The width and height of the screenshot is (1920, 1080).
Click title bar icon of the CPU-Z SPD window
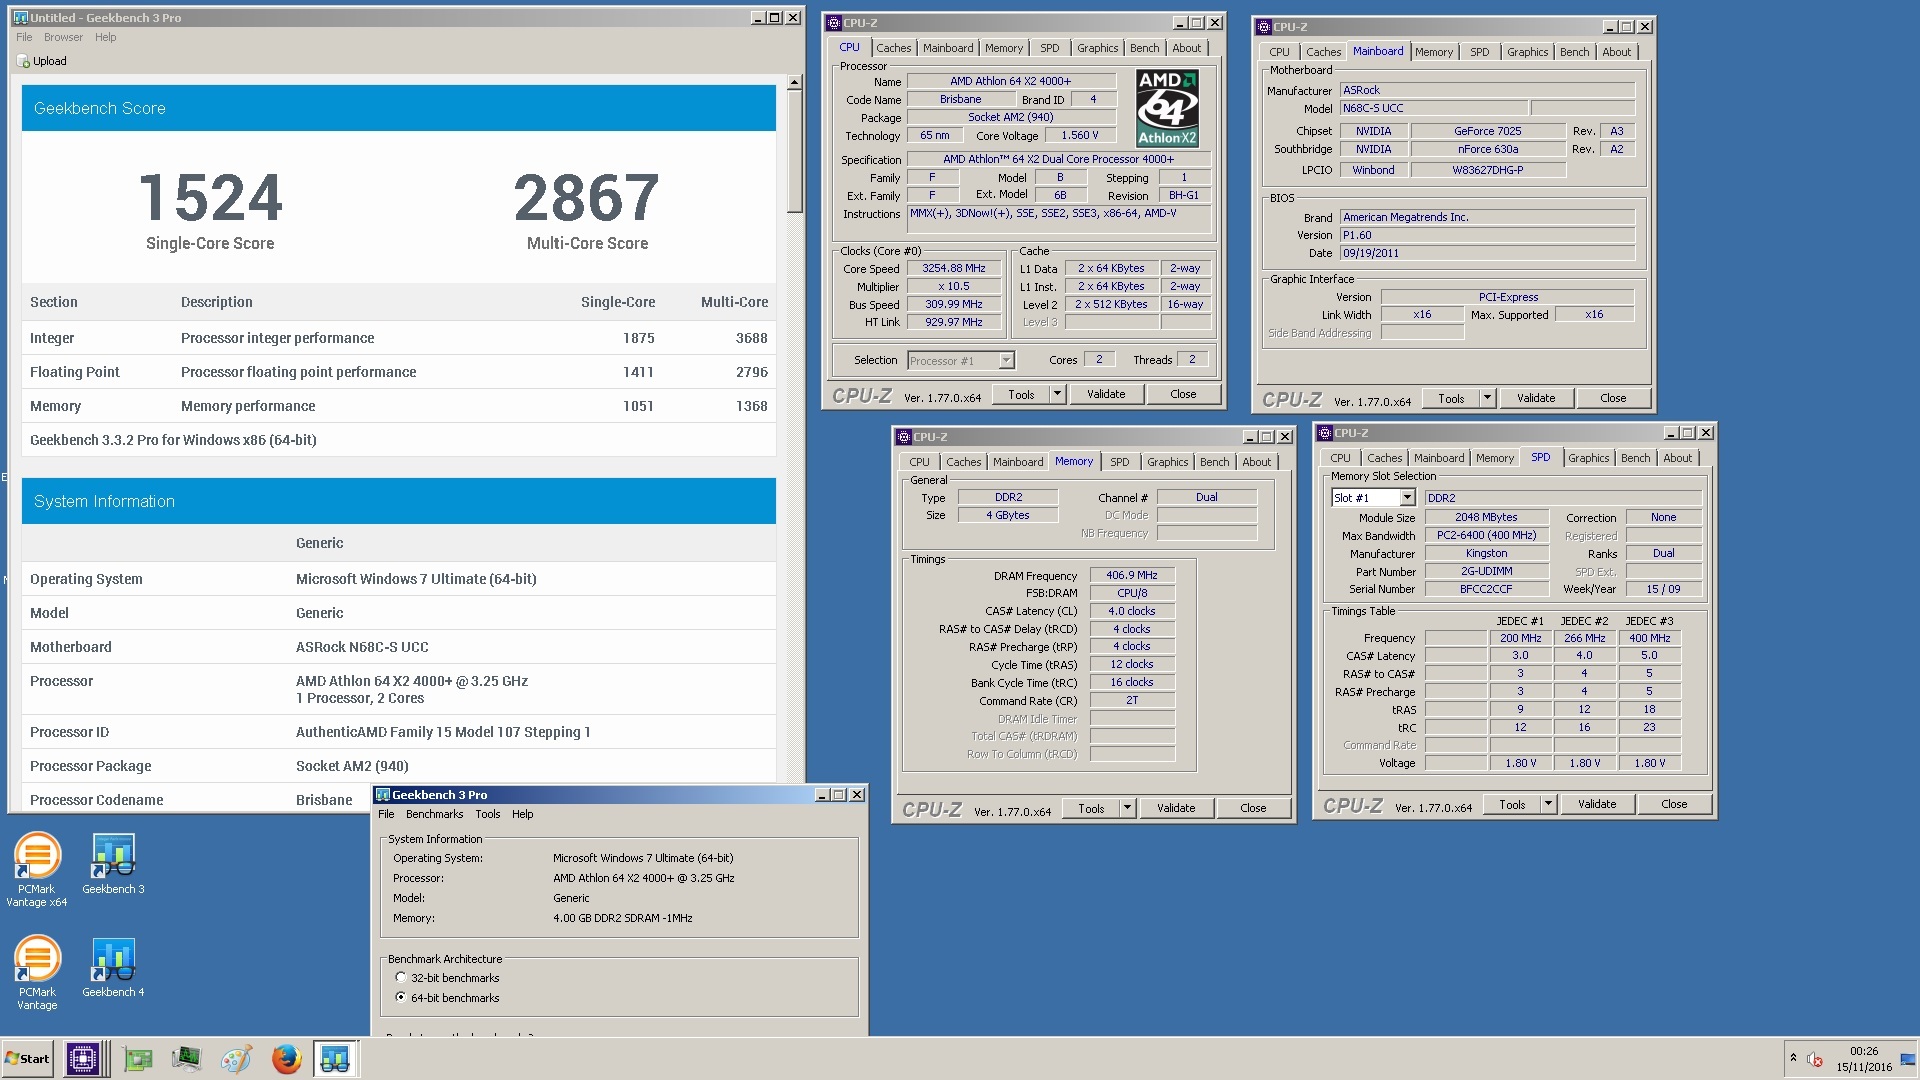tap(1325, 433)
